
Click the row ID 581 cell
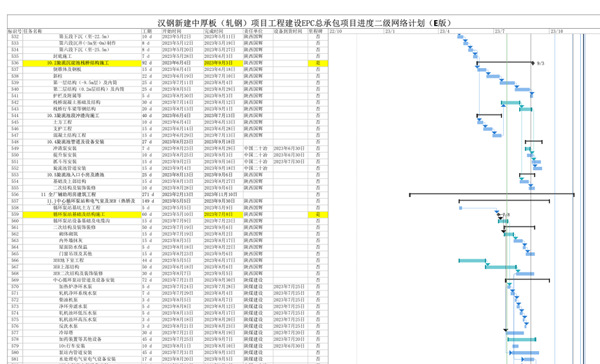(15, 359)
